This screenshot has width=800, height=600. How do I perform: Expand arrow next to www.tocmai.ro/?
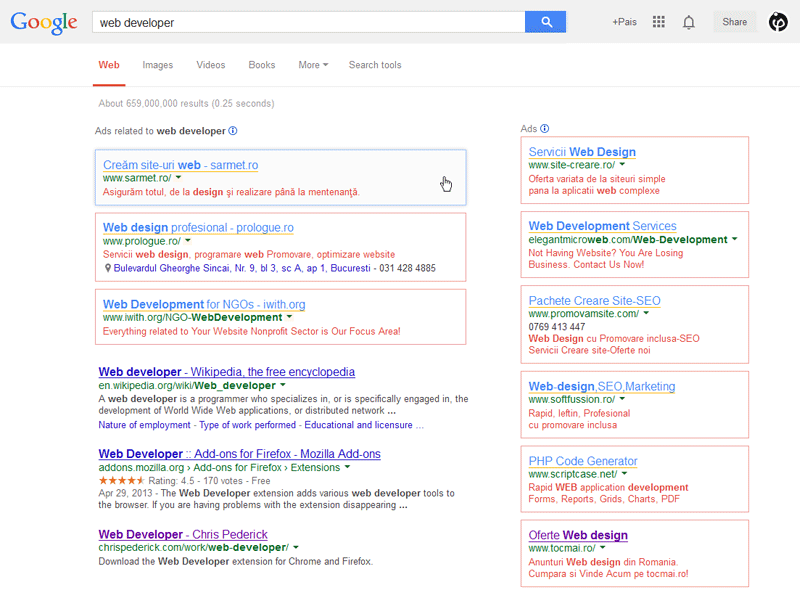pyautogui.click(x=603, y=547)
